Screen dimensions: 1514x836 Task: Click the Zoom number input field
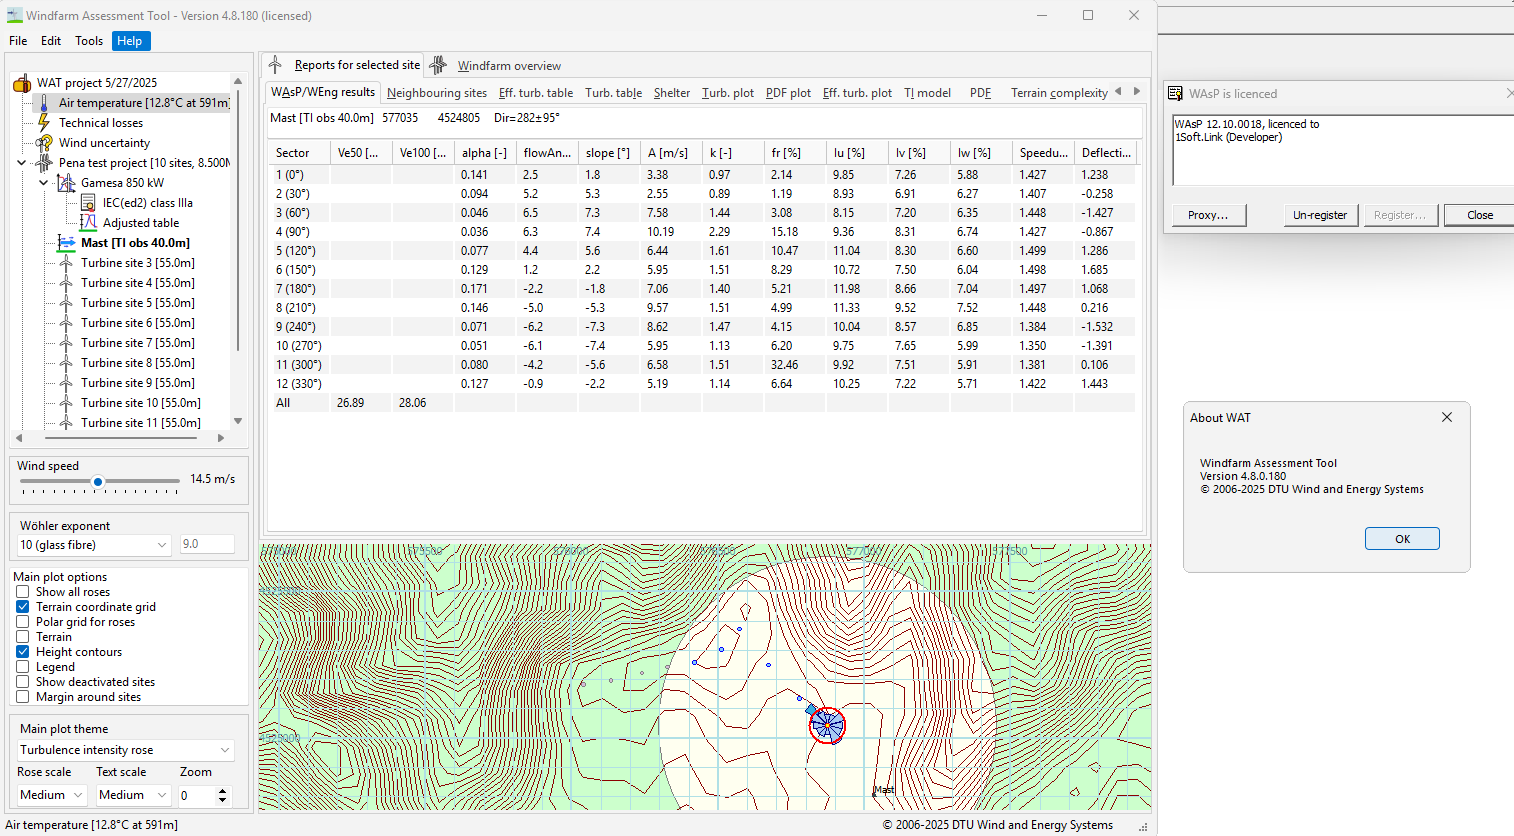click(197, 795)
